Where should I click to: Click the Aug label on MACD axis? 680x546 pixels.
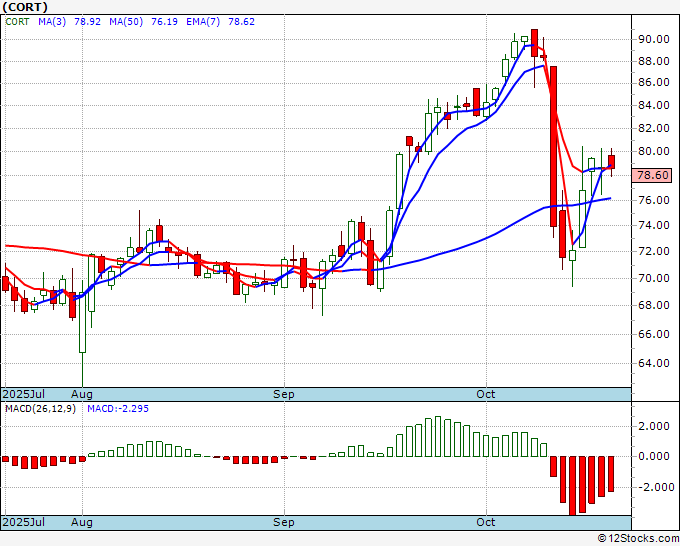[82, 522]
